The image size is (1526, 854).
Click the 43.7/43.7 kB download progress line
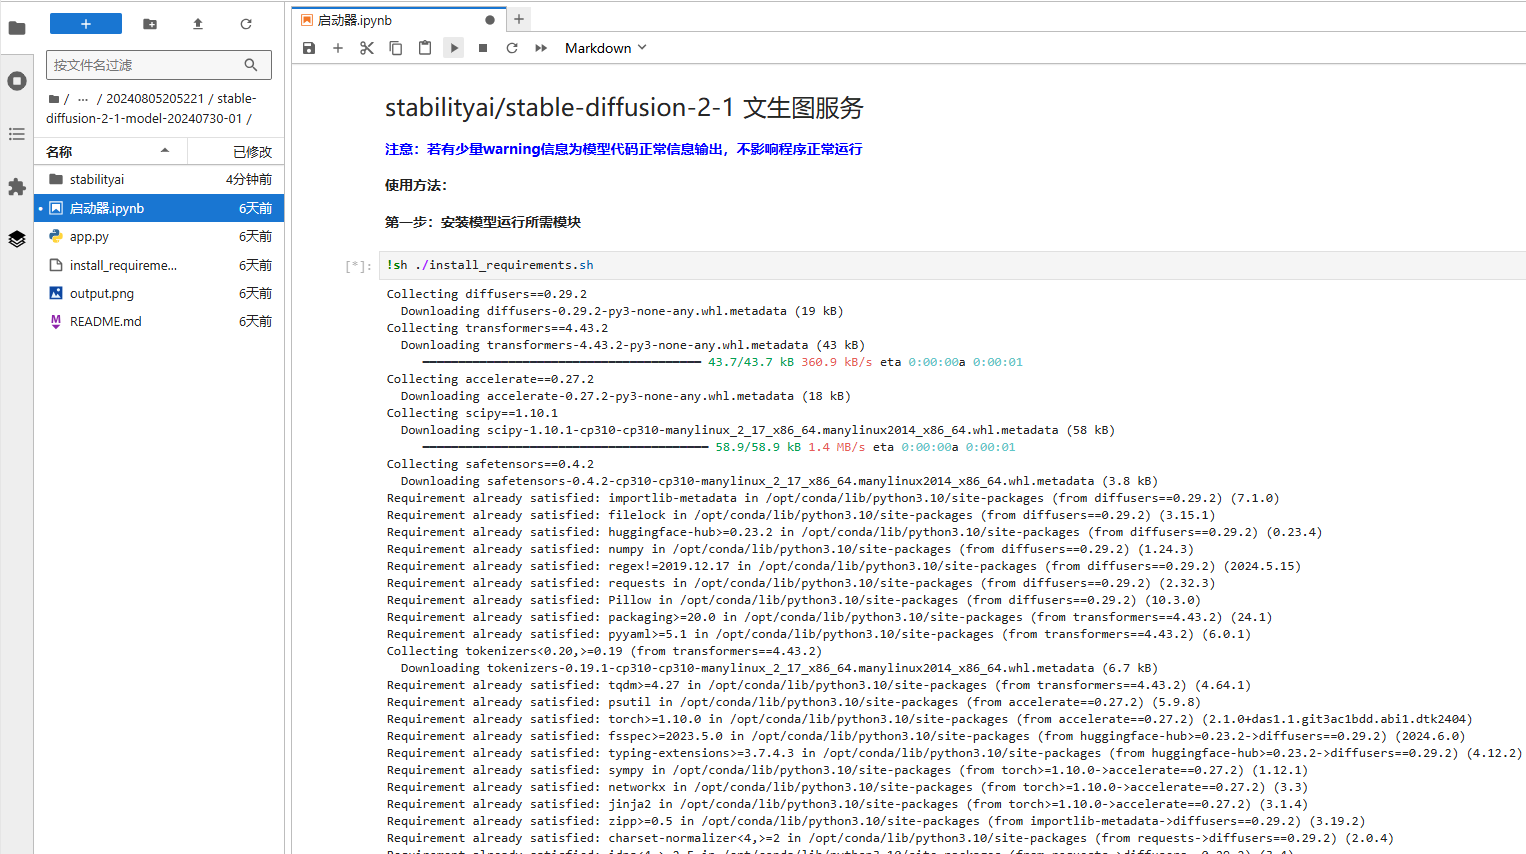722,362
